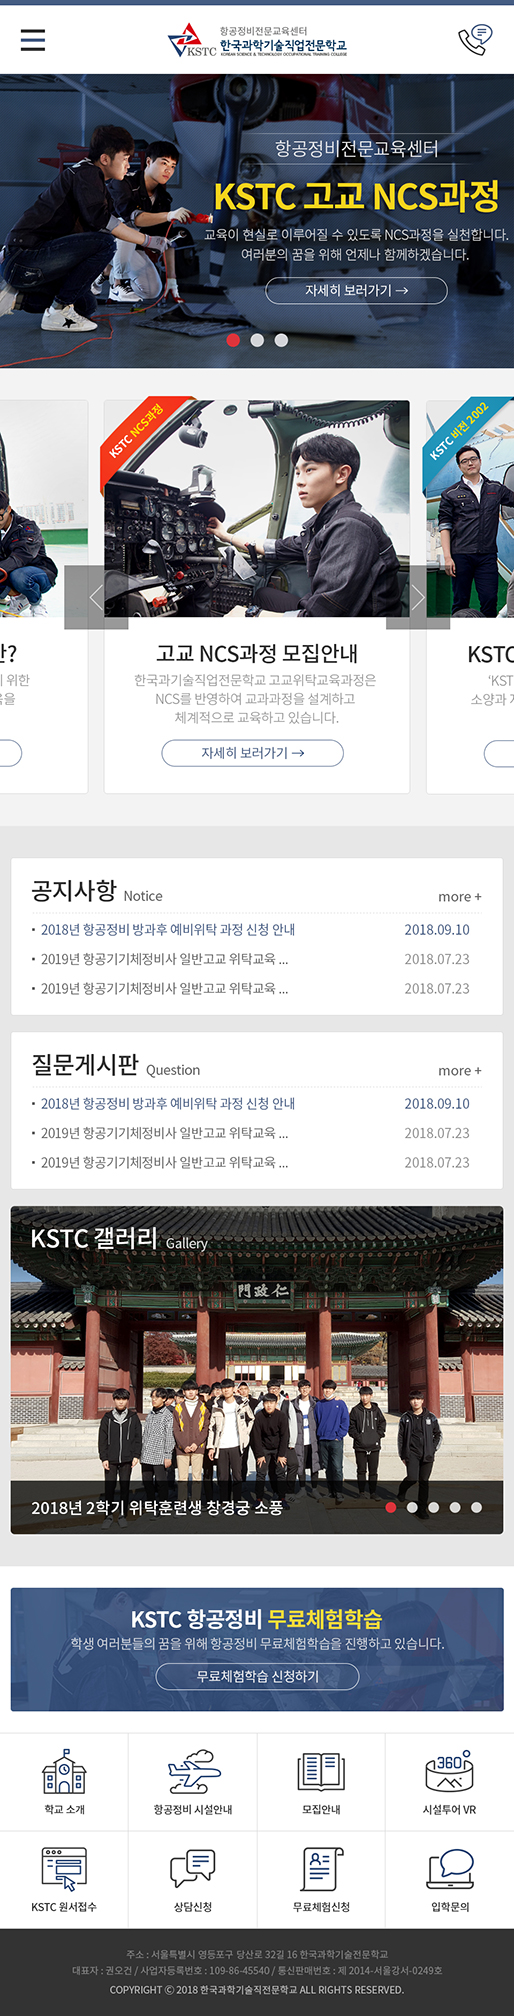Select the second hero banner dot

pyautogui.click(x=257, y=340)
